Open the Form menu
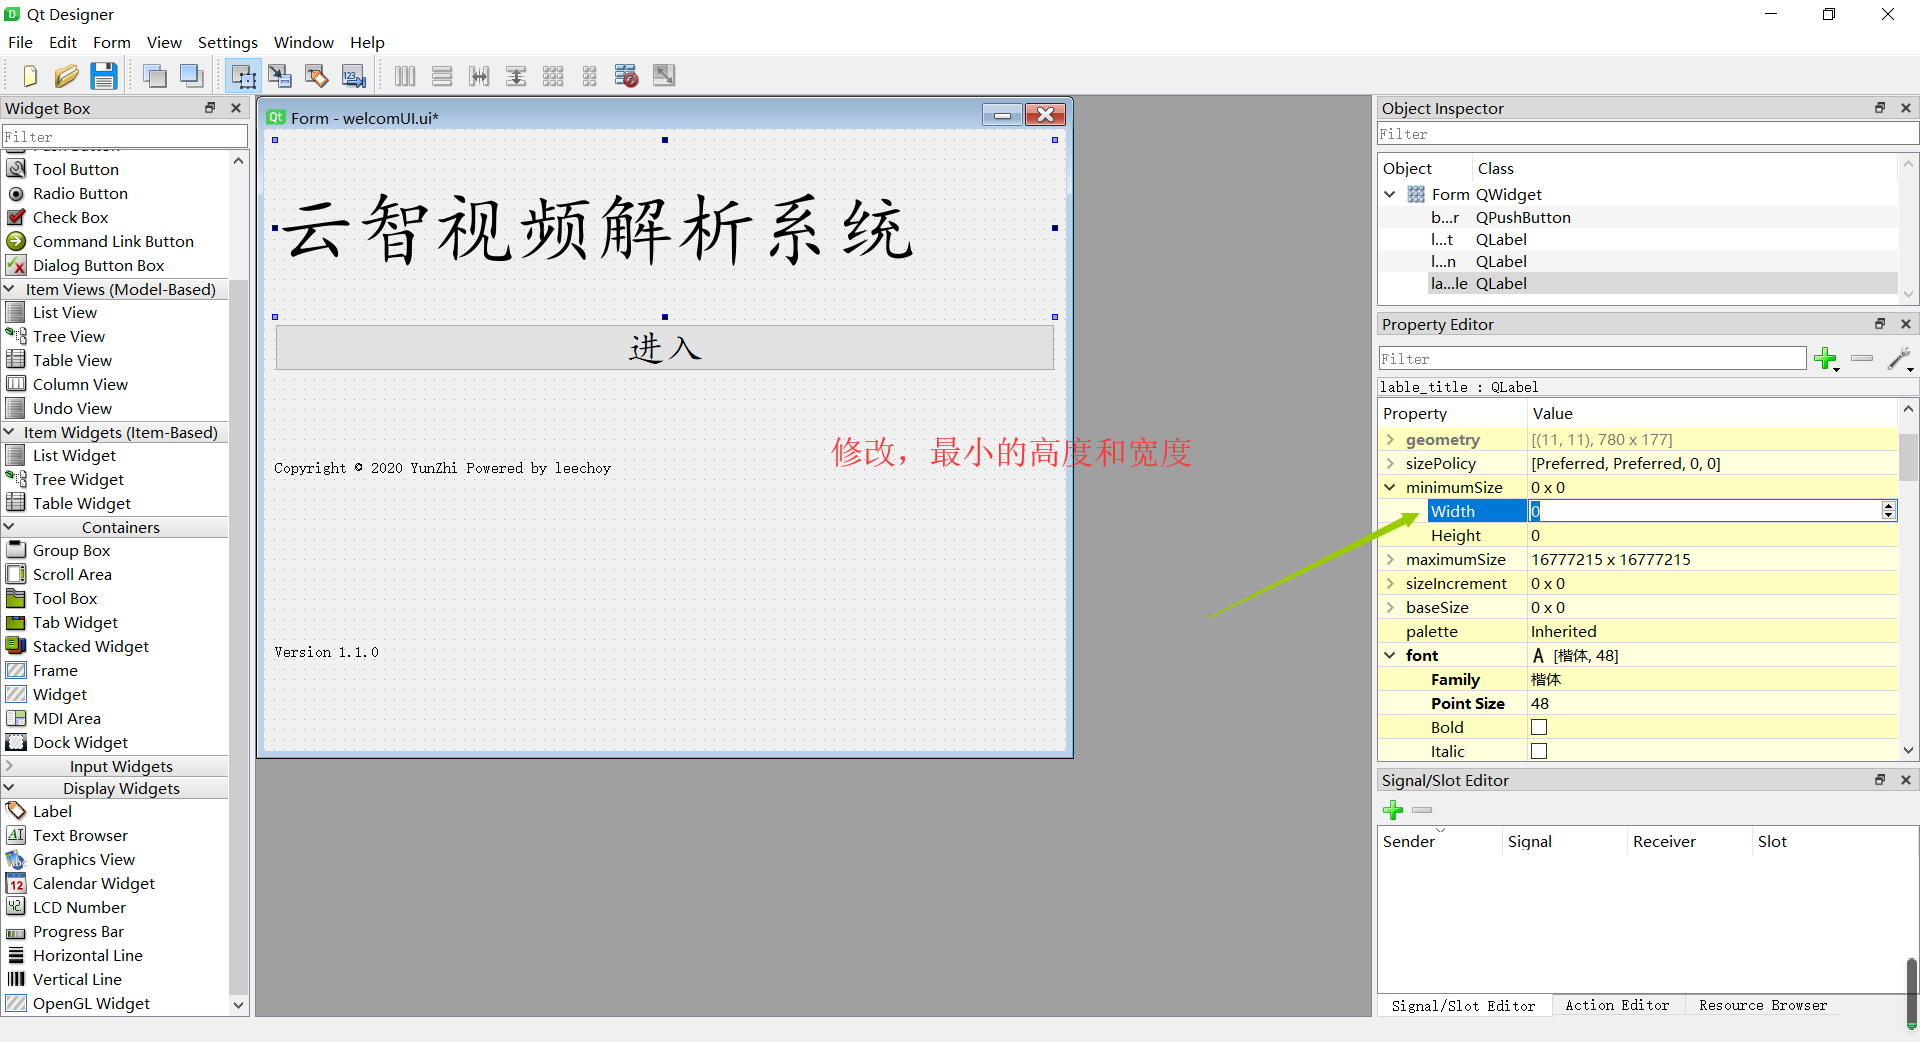 112,42
